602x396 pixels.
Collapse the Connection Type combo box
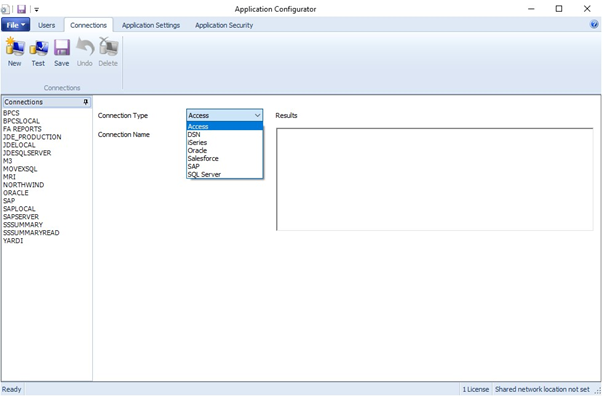(x=257, y=115)
